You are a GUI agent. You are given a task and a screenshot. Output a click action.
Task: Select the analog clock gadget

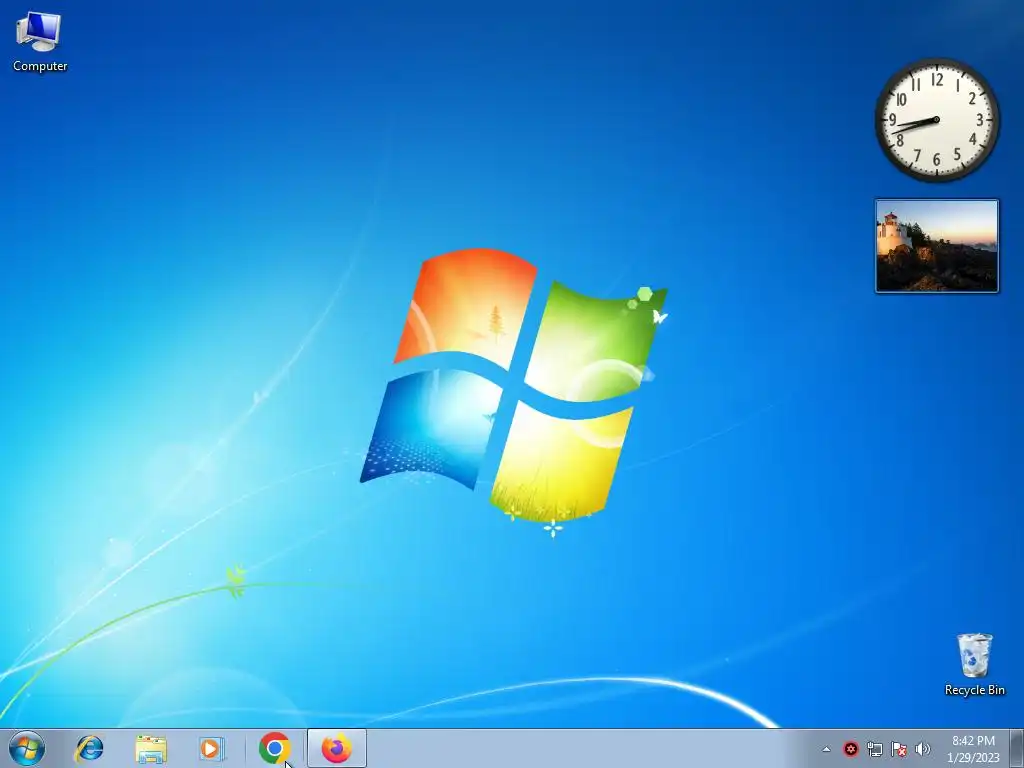[936, 120]
